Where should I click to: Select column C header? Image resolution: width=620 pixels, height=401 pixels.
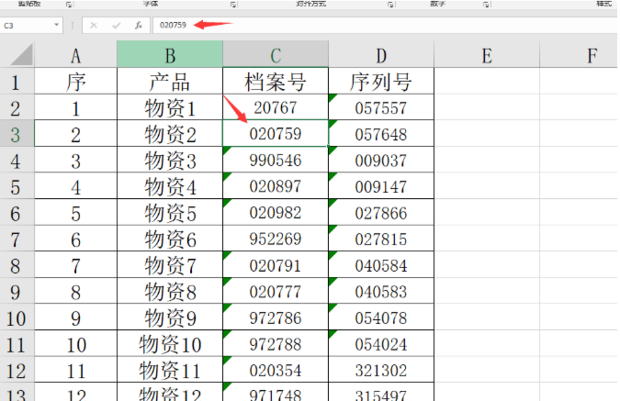pos(276,54)
